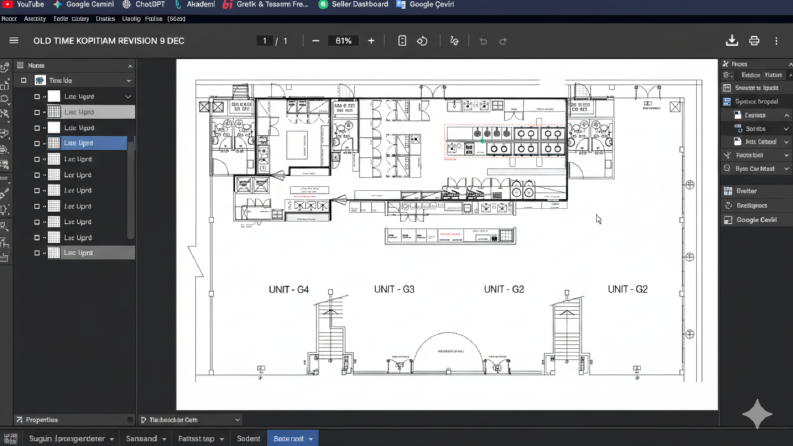This screenshot has height=446, width=793.
Task: Click the page number input field
Action: (x=265, y=41)
